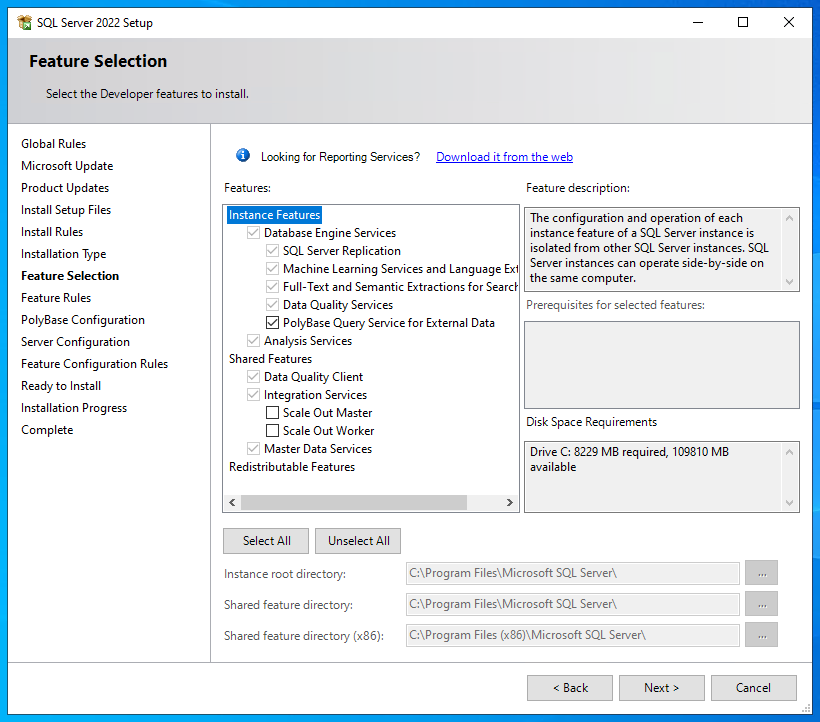Select the Feature Selection step in sidebar
The width and height of the screenshot is (820, 722).
70,276
